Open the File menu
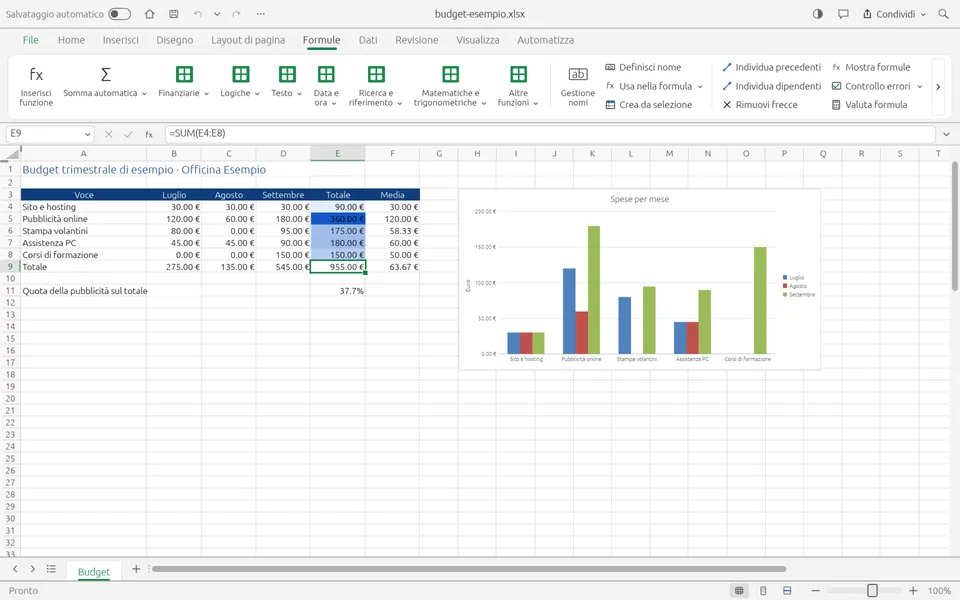The image size is (960, 600). pyautogui.click(x=31, y=40)
